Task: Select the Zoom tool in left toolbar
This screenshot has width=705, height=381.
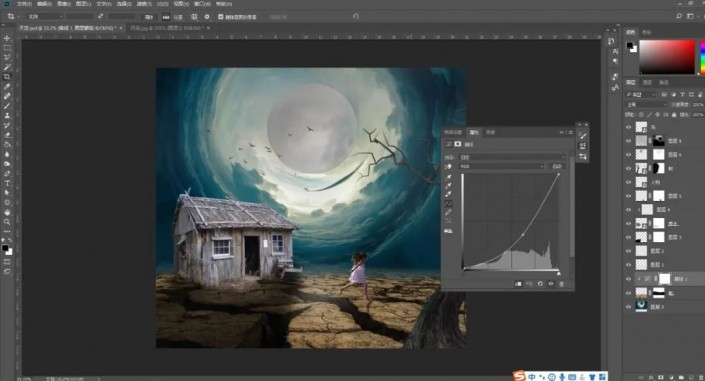Action: [x=7, y=222]
